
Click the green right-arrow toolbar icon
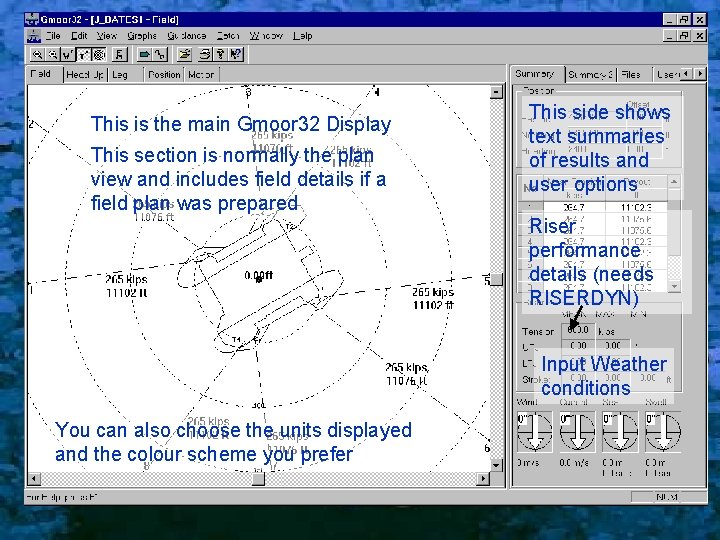click(x=144, y=55)
